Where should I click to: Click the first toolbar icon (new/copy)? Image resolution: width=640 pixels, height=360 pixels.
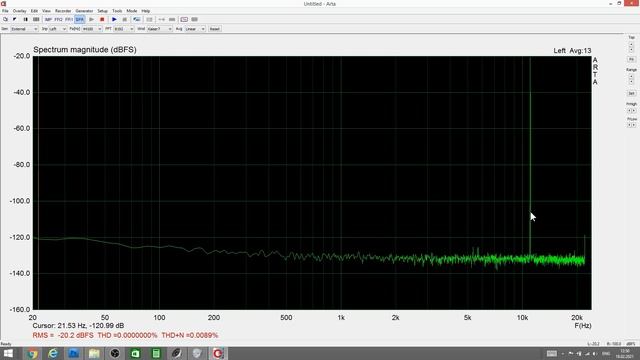click(x=5, y=19)
